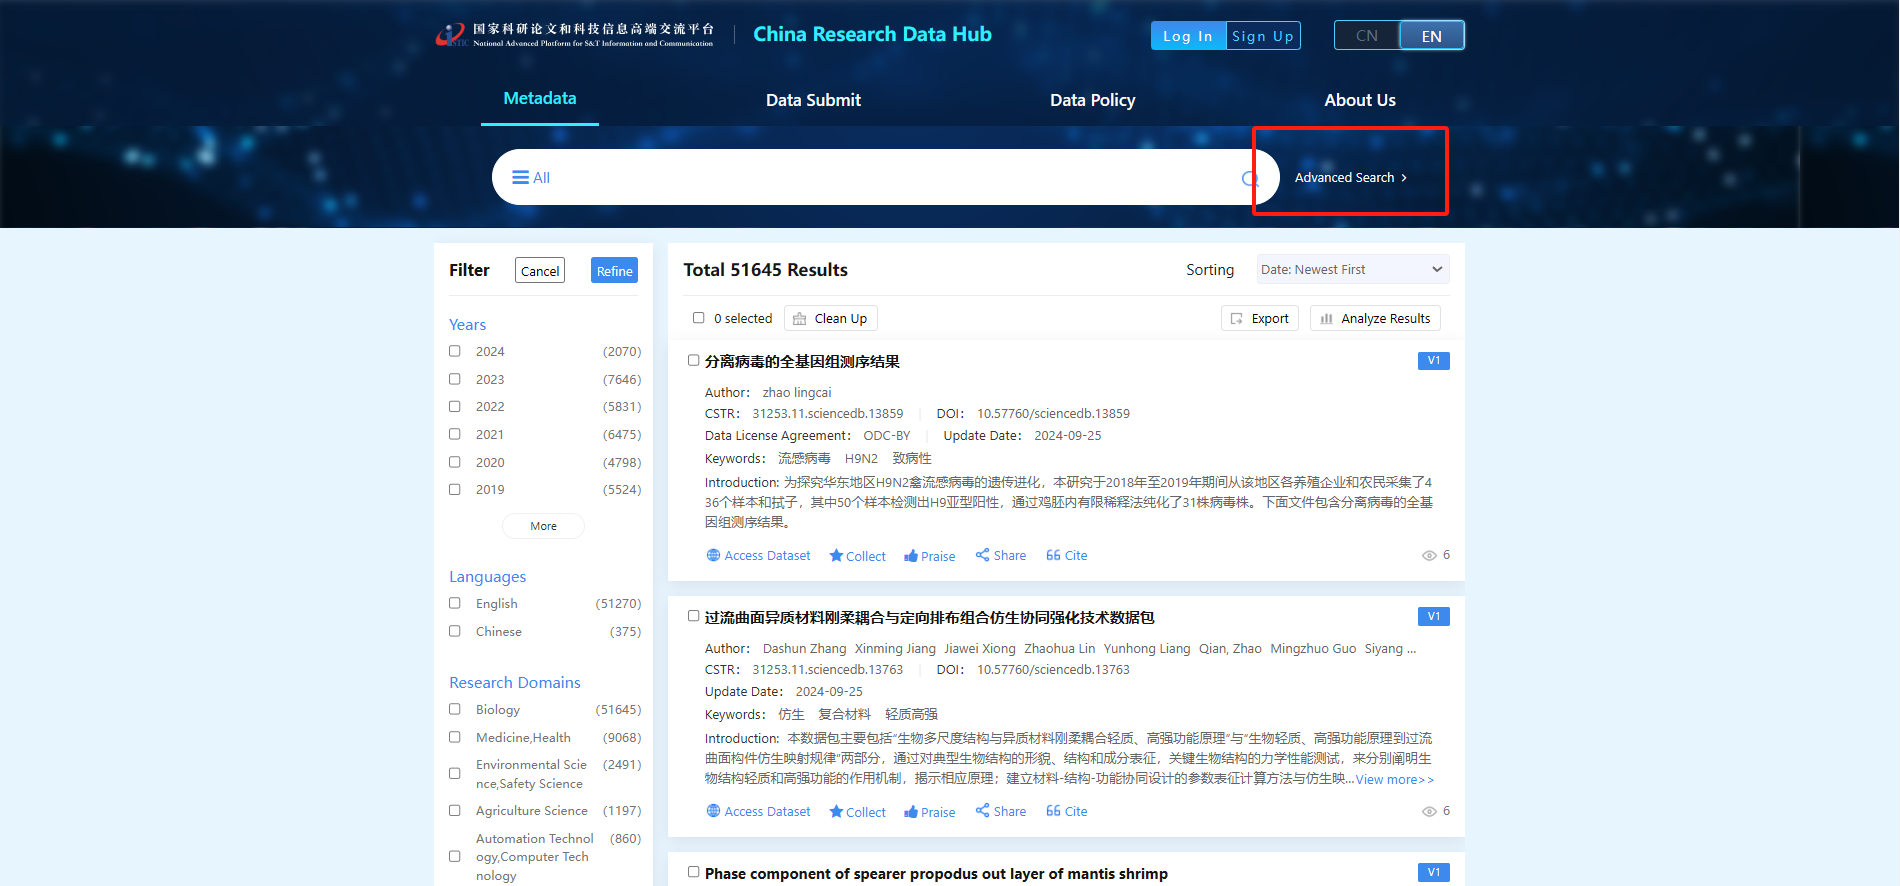Click the Export icon button
Viewport: 1900px width, 886px height.
pyautogui.click(x=1259, y=319)
